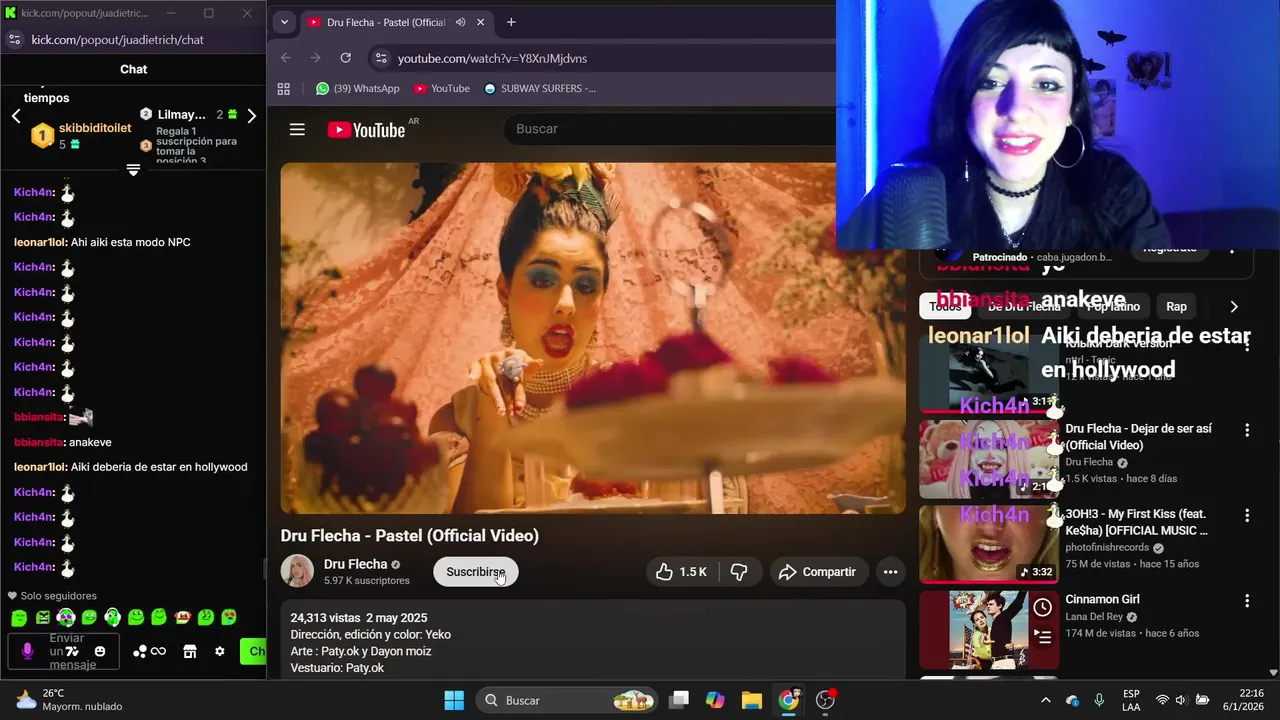The height and width of the screenshot is (720, 1280).
Task: Open OBS Studio taskbar icon
Action: point(825,700)
